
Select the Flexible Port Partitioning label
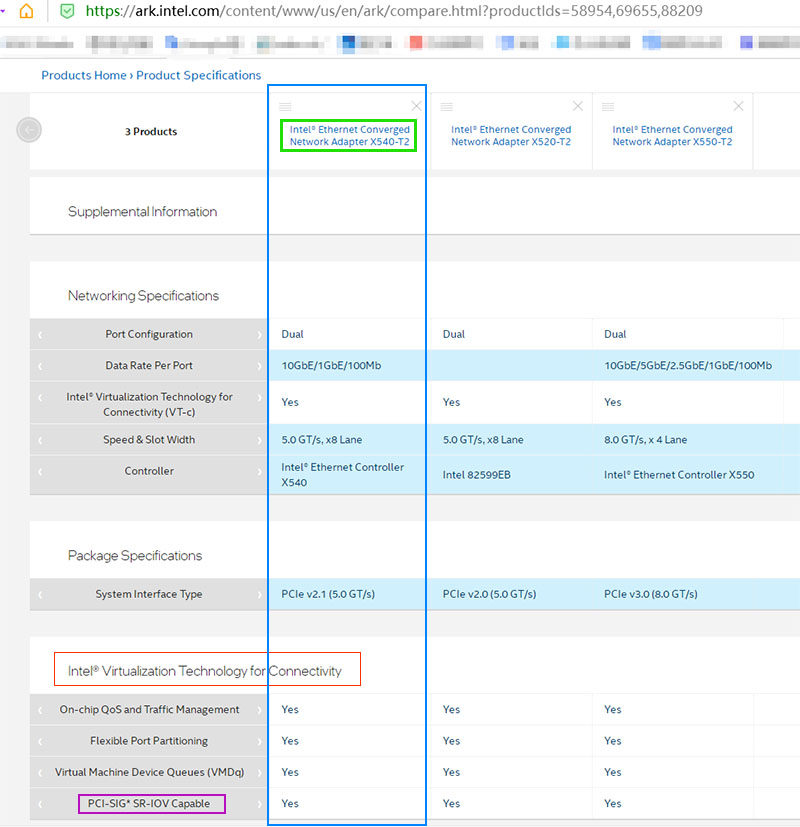click(x=149, y=741)
